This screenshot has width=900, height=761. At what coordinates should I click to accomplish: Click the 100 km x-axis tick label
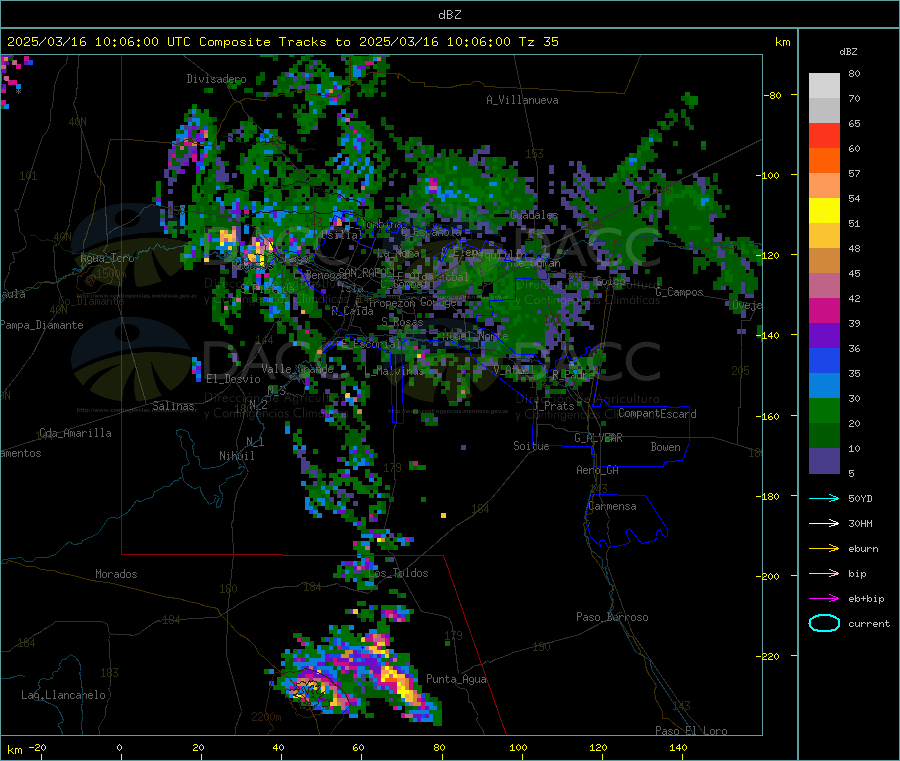[518, 747]
